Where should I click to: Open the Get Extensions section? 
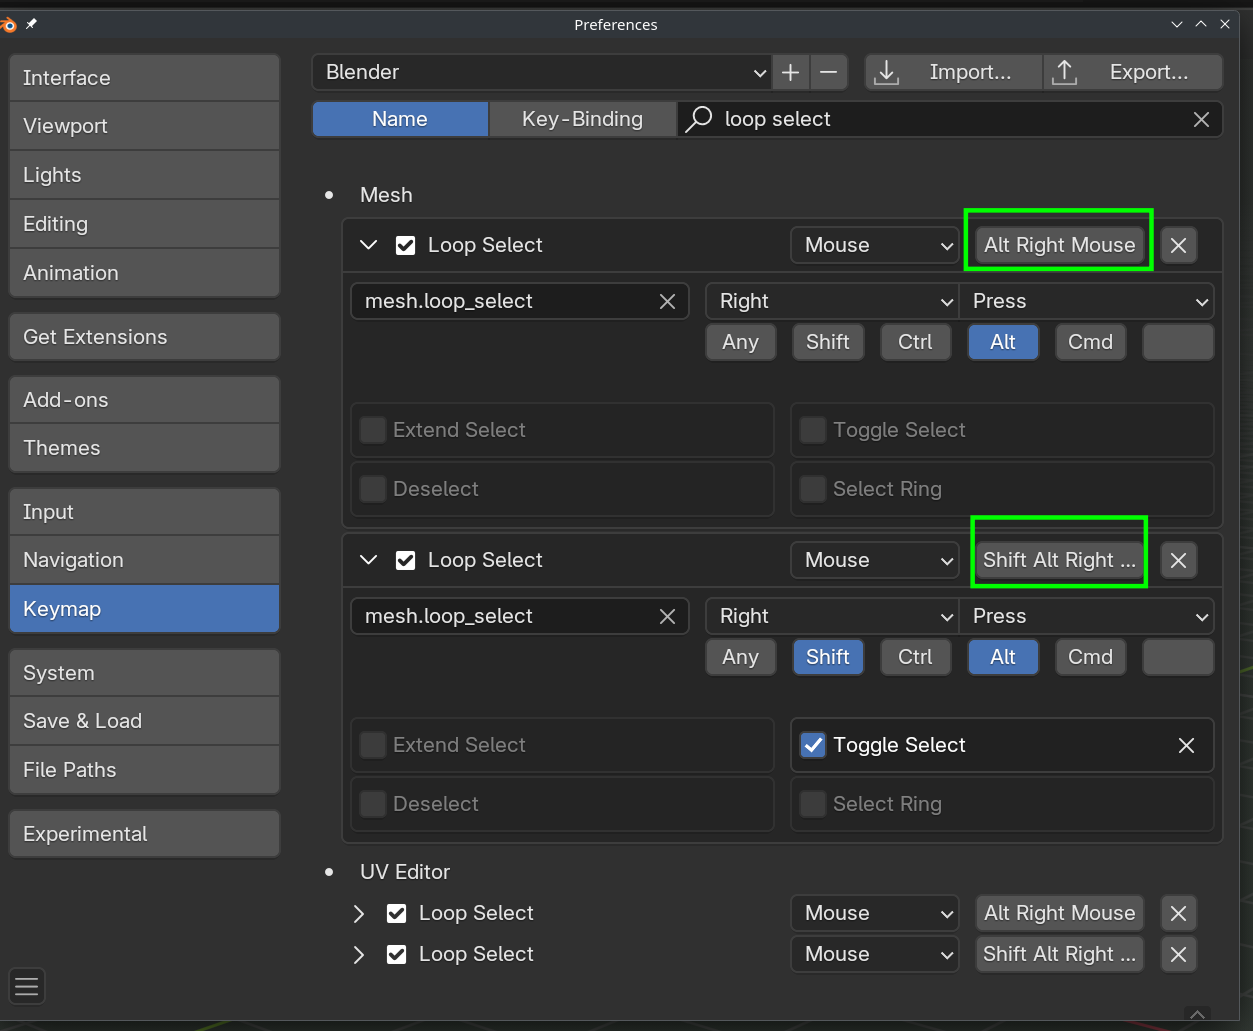tap(144, 337)
